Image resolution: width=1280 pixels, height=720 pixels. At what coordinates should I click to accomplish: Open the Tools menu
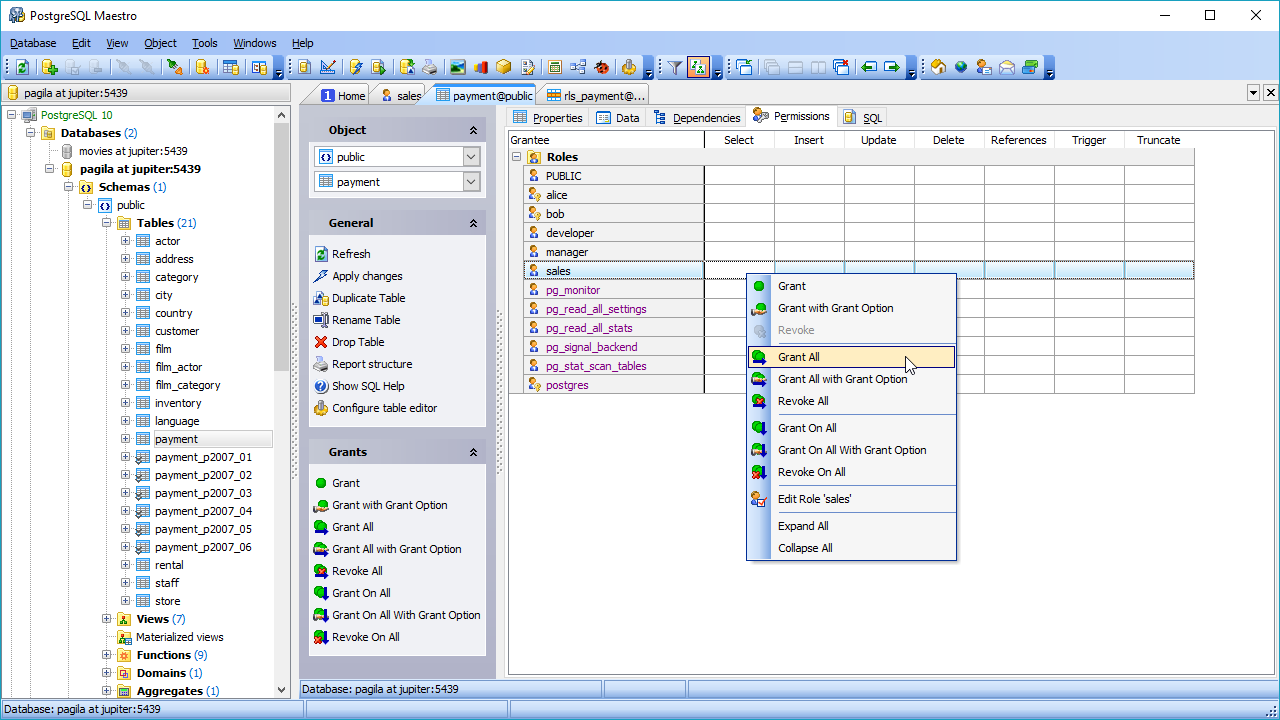(x=204, y=43)
